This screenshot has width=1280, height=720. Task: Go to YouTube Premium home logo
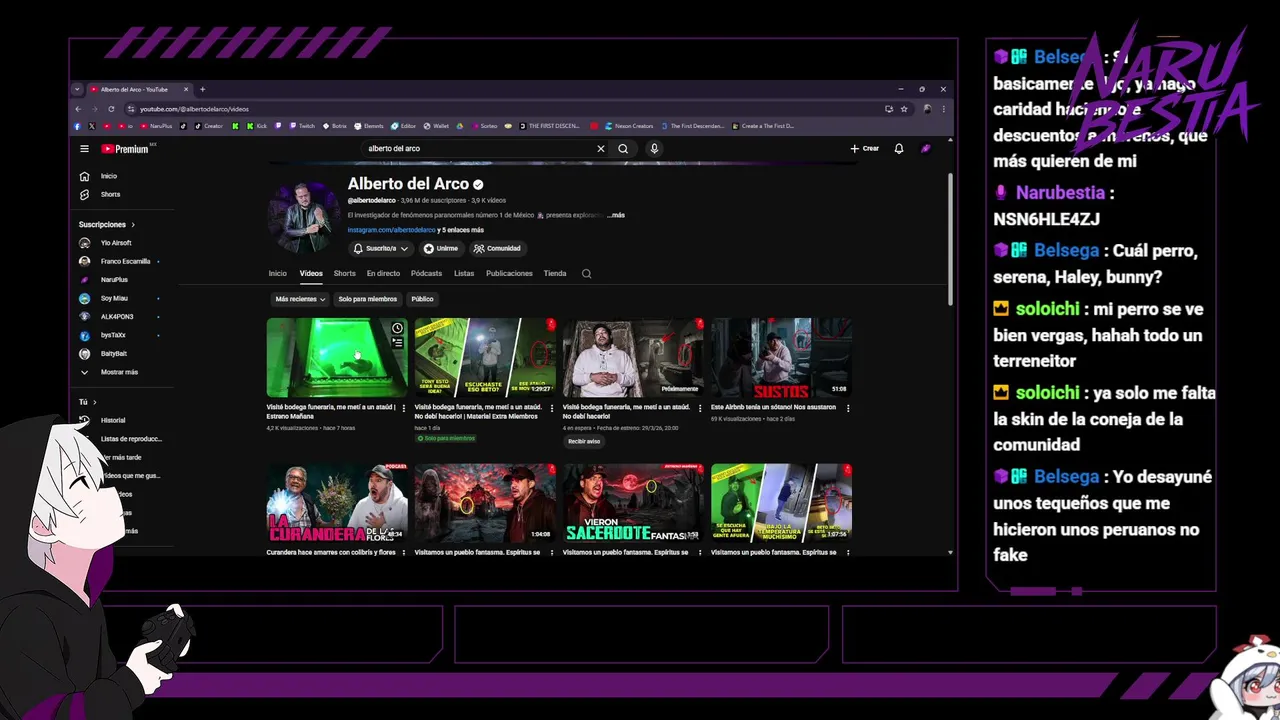point(125,149)
